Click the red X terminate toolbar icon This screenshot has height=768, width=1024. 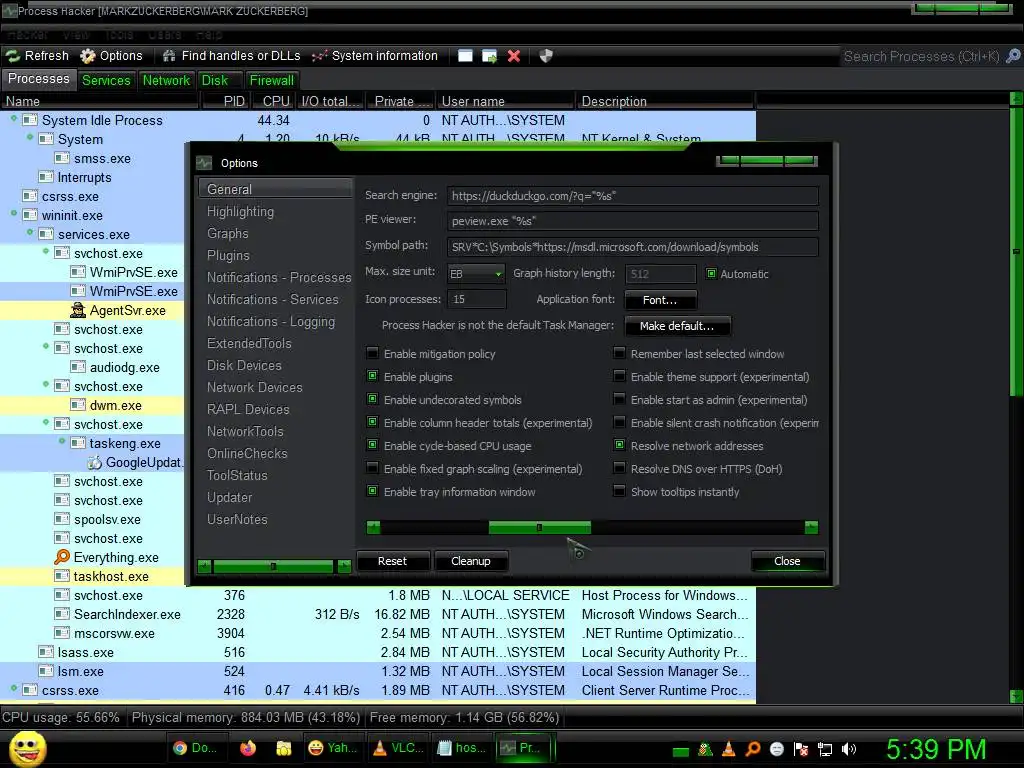514,56
